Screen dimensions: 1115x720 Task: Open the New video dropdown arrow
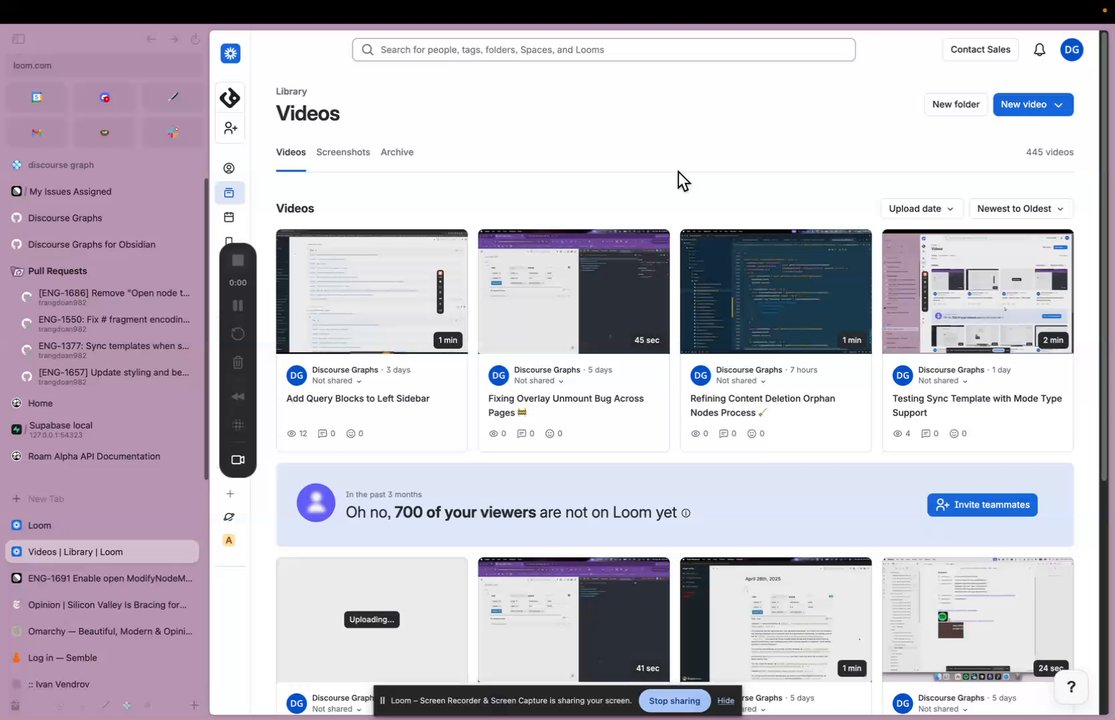tap(1059, 105)
